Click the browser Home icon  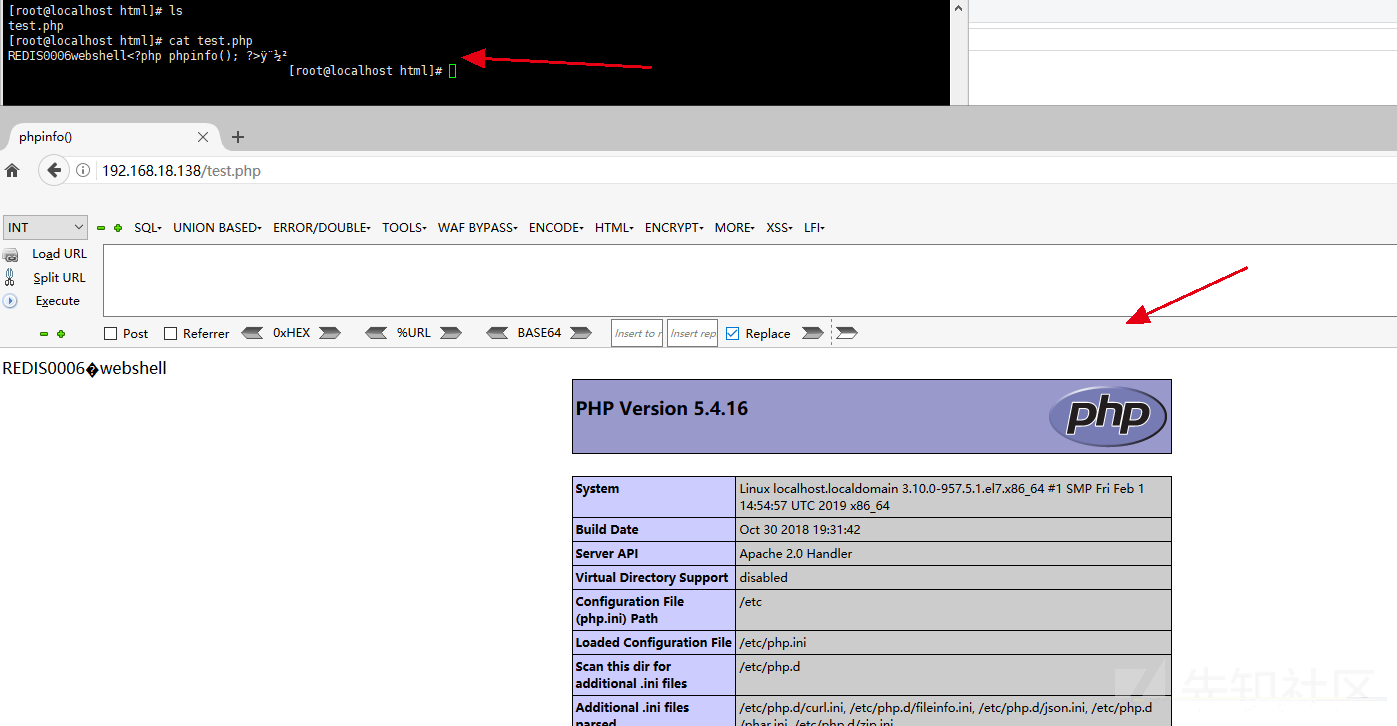12,170
